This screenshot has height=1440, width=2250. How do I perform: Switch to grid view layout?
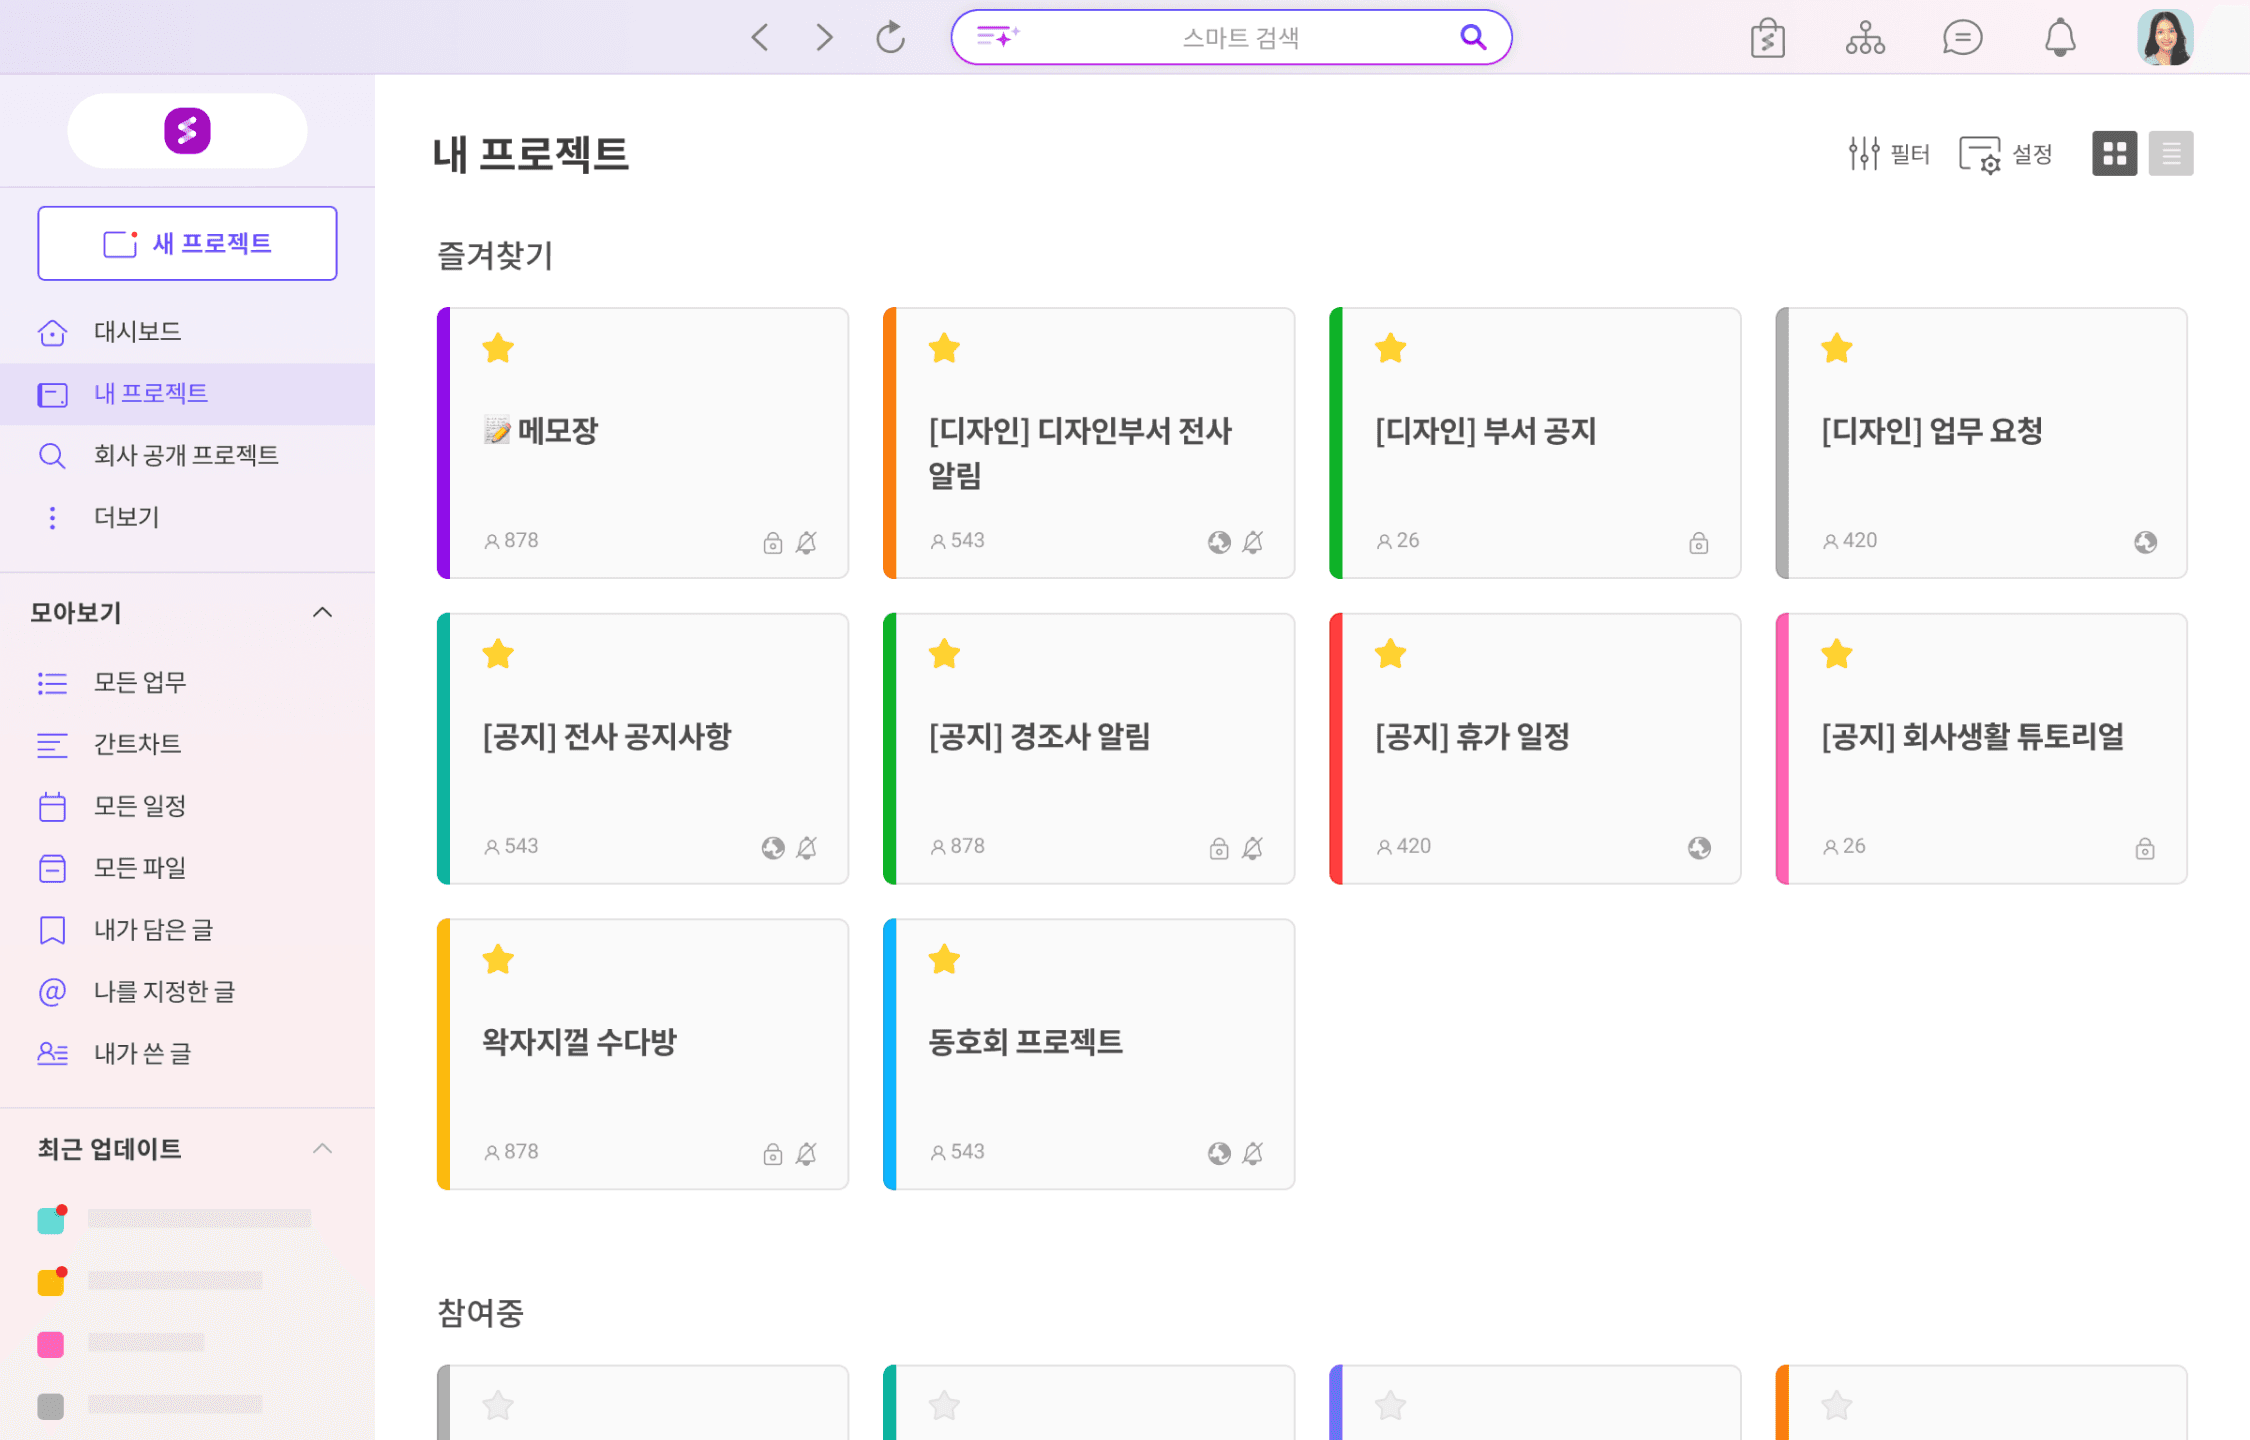pos(2114,153)
